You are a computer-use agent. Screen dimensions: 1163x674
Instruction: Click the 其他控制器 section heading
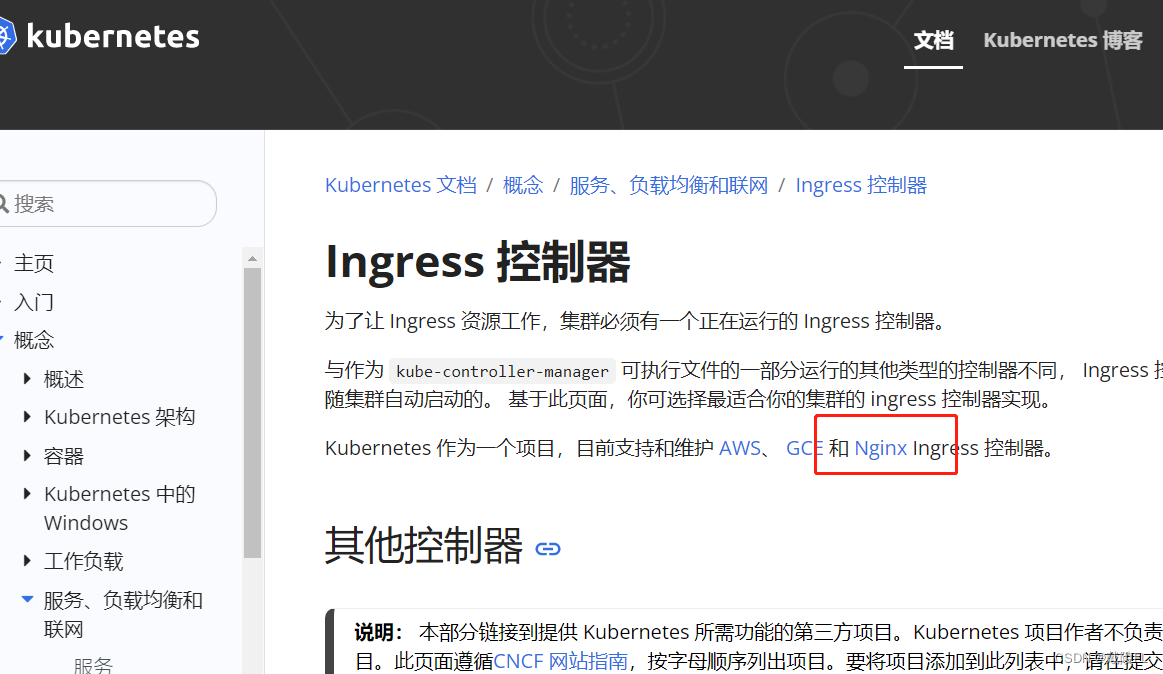click(424, 546)
